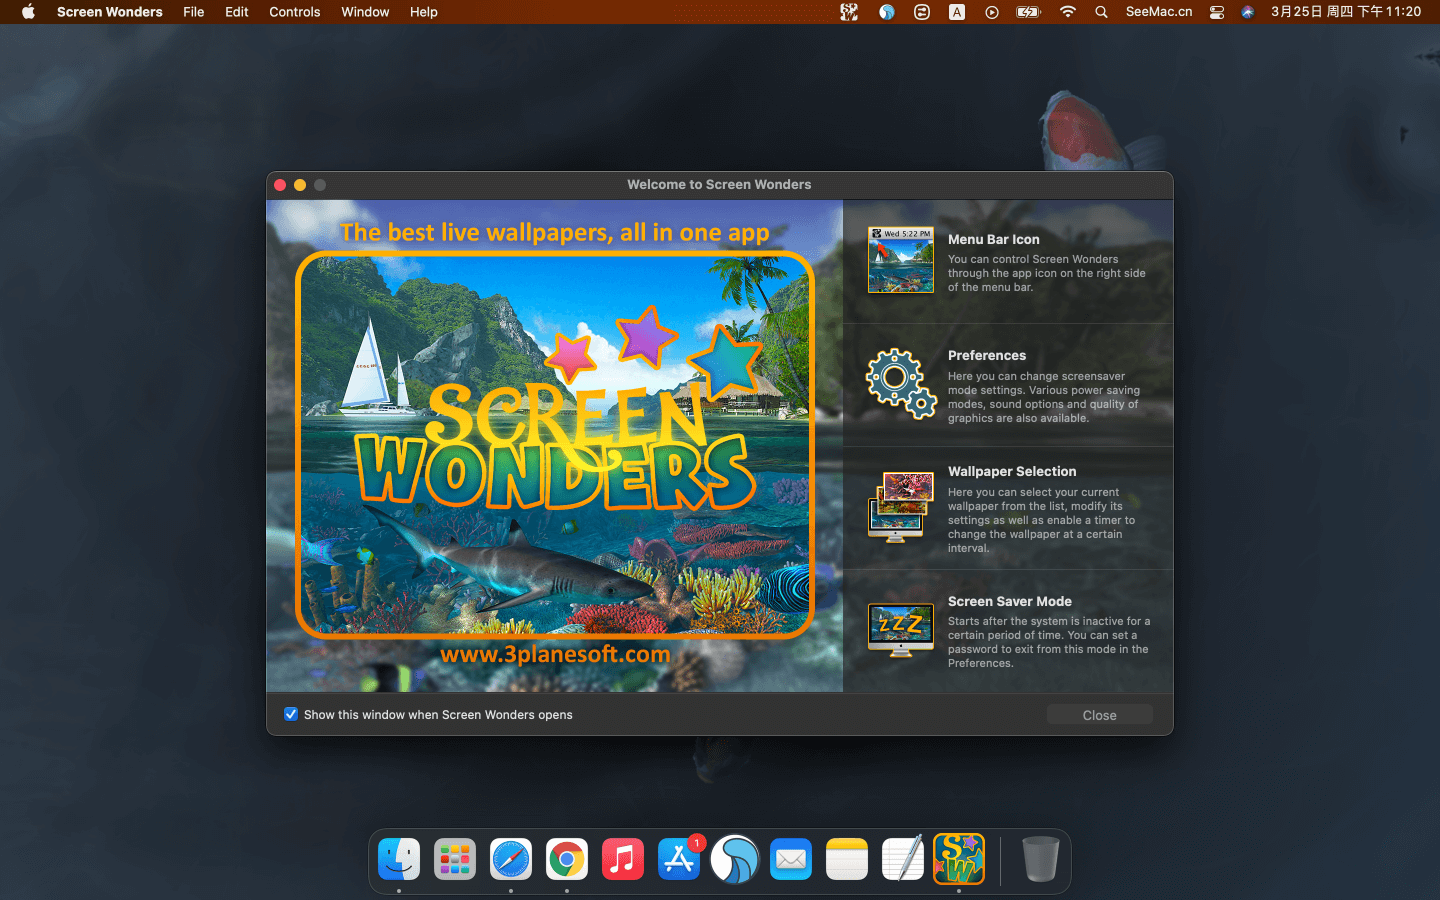Image resolution: width=1440 pixels, height=900 pixels.
Task: Open the Controls menu
Action: pyautogui.click(x=294, y=12)
